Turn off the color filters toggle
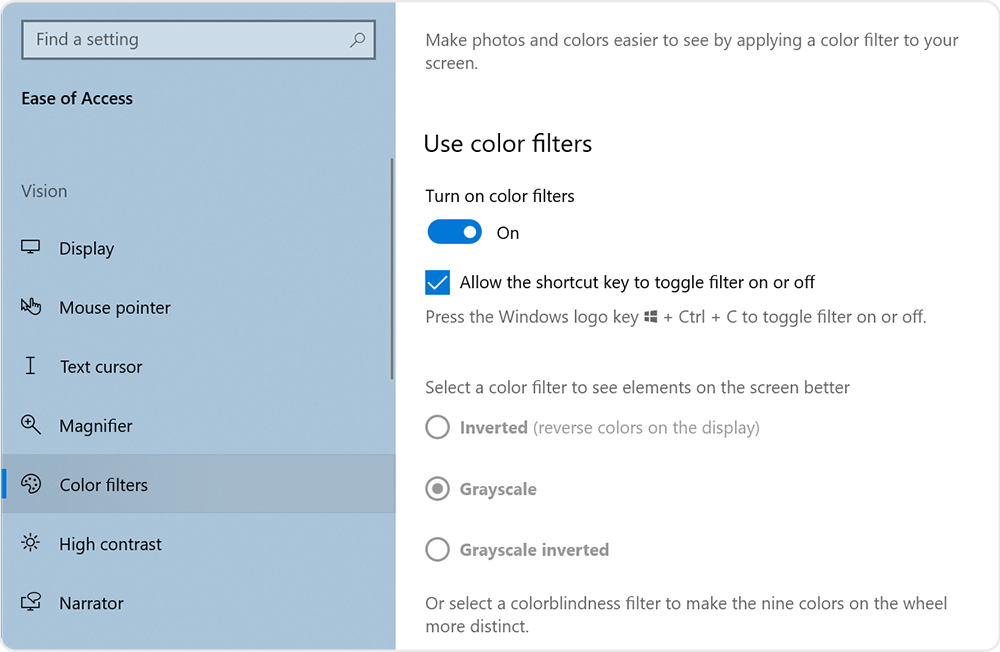 coord(454,231)
